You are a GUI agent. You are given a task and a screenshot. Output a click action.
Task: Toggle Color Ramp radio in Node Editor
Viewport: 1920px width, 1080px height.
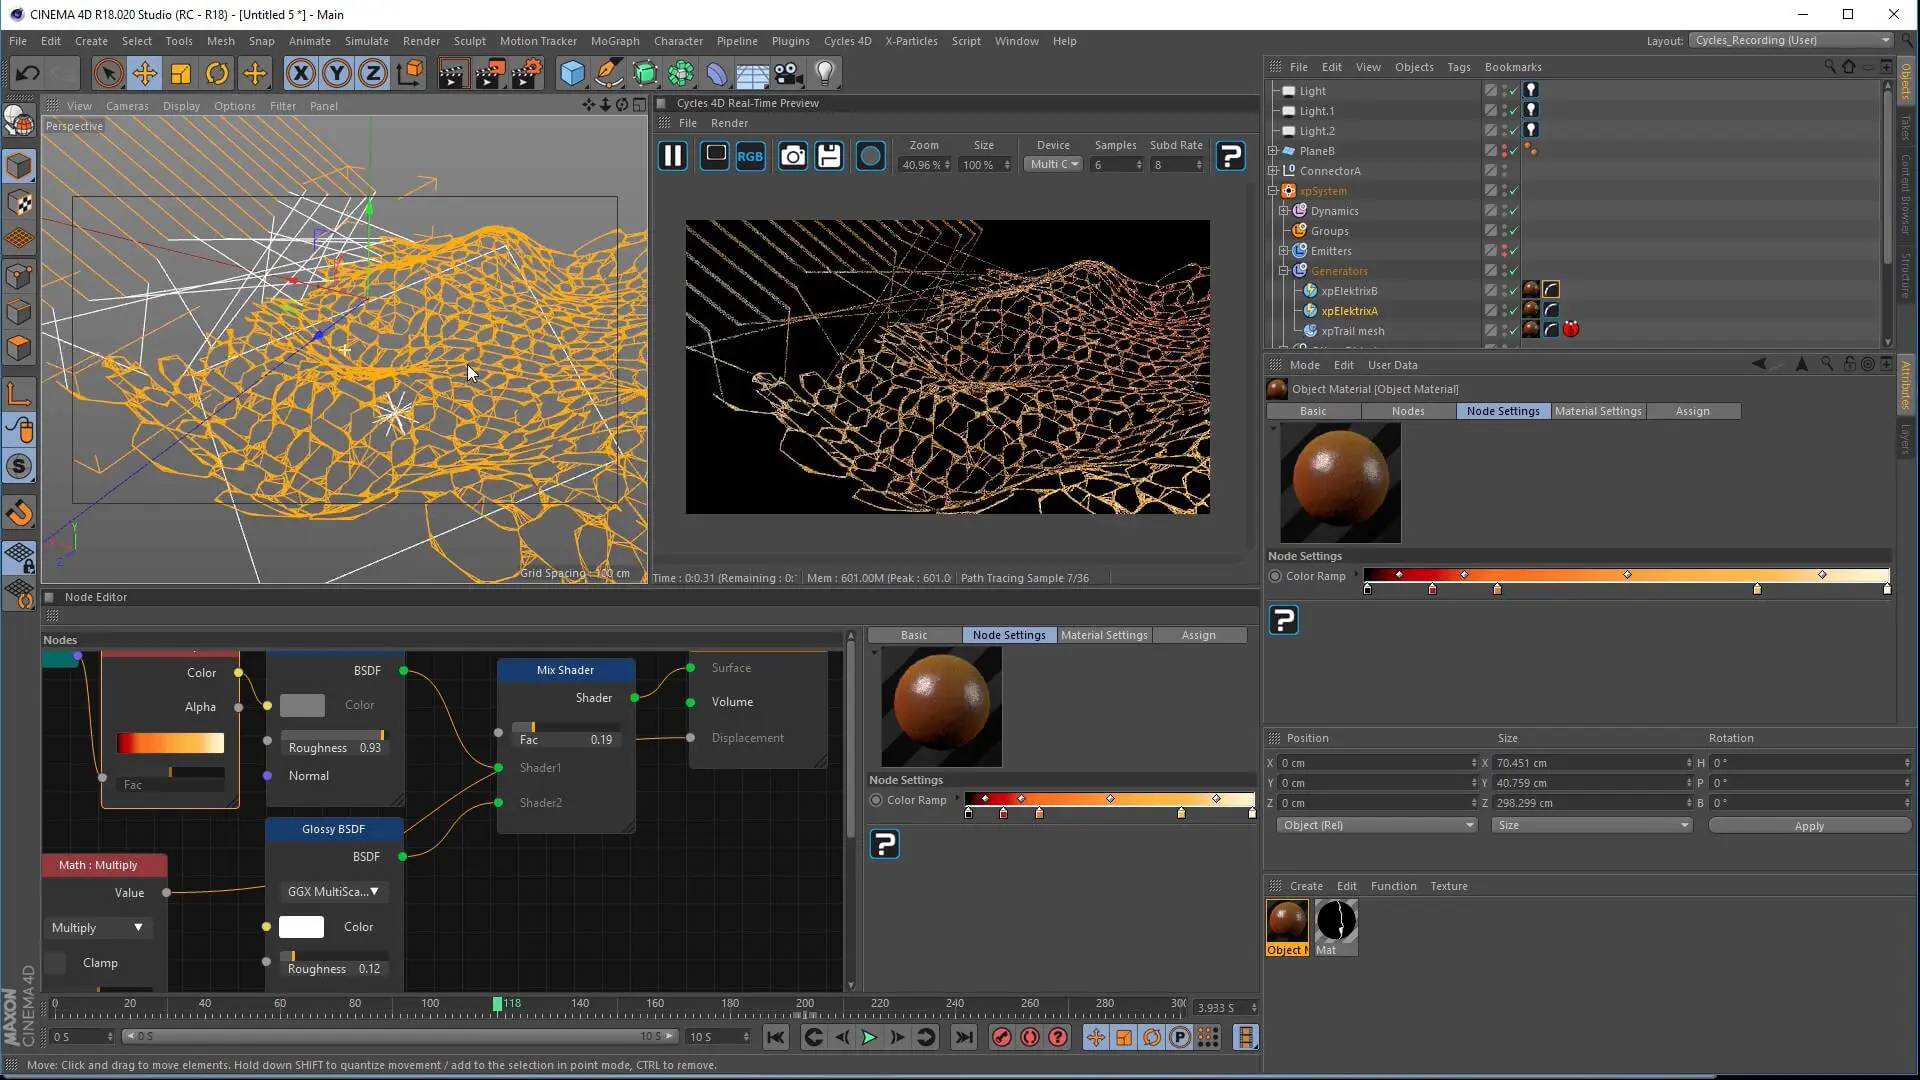point(876,800)
